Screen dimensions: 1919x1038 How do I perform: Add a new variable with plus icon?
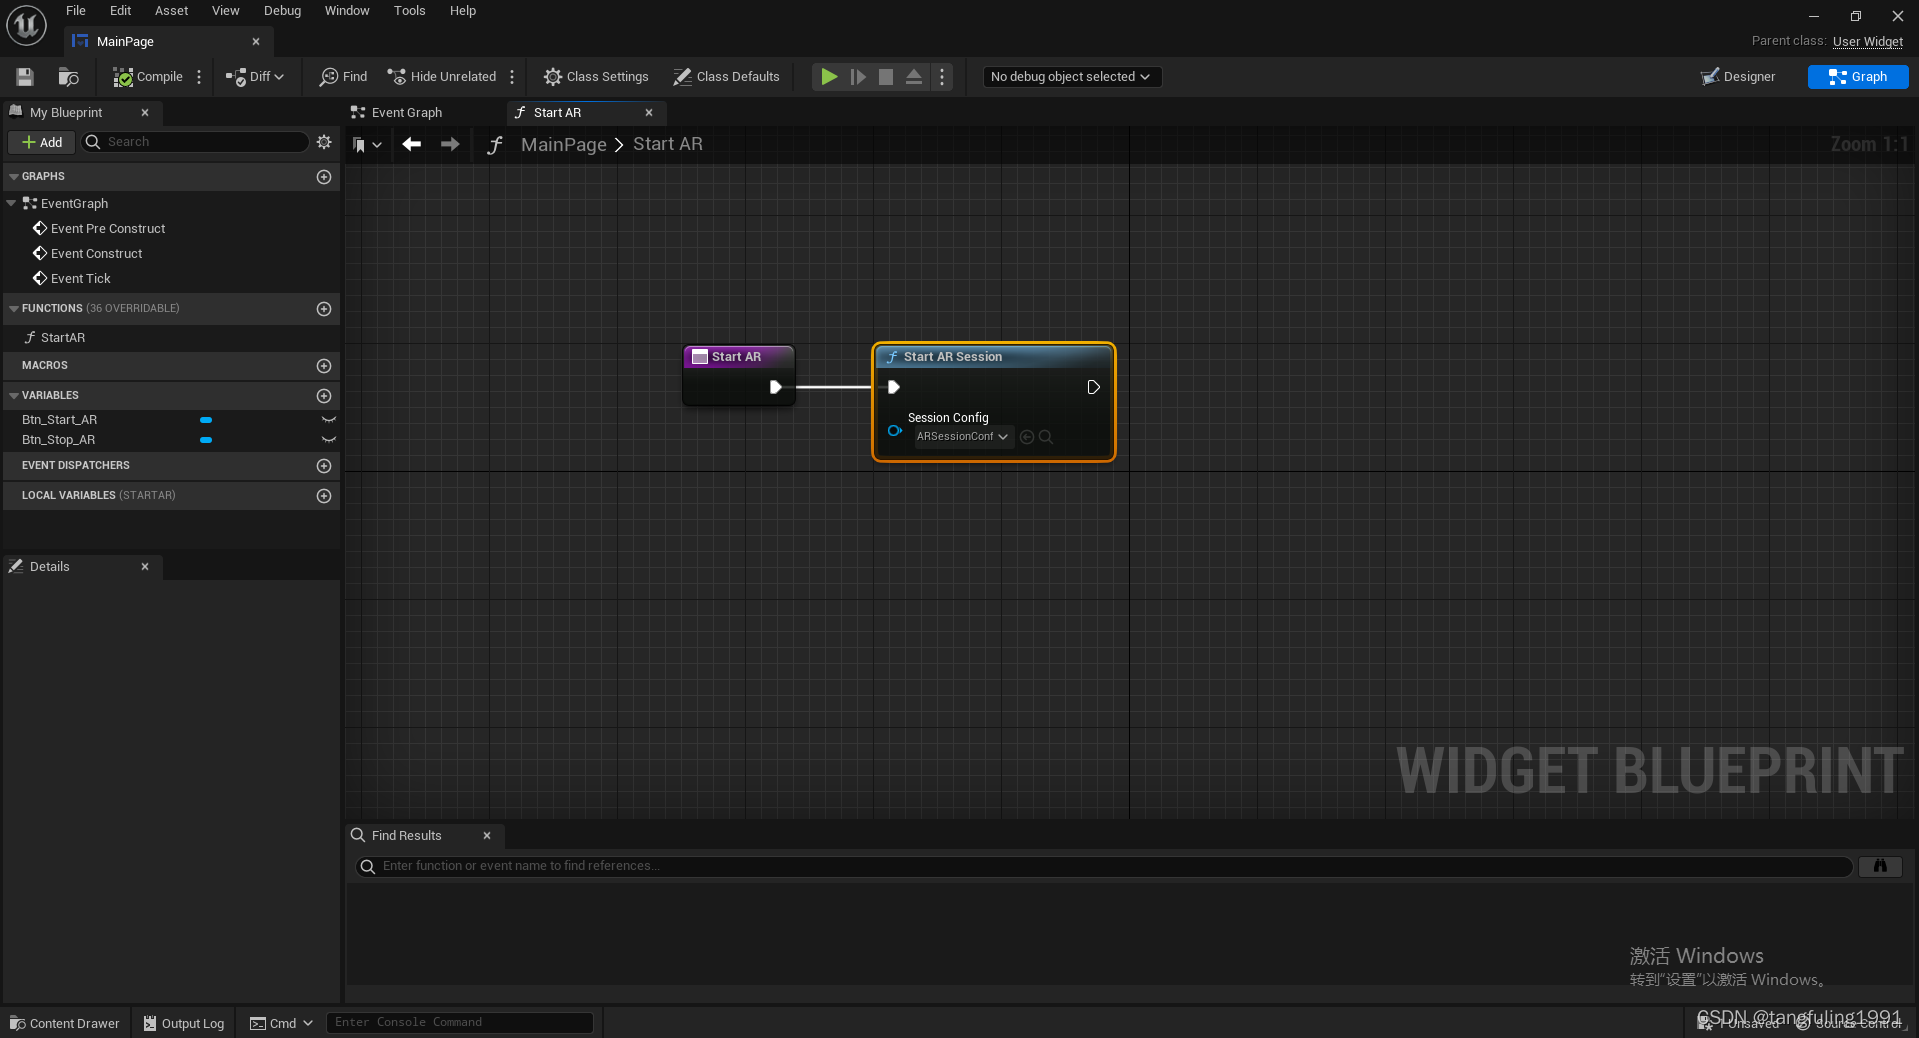[324, 396]
